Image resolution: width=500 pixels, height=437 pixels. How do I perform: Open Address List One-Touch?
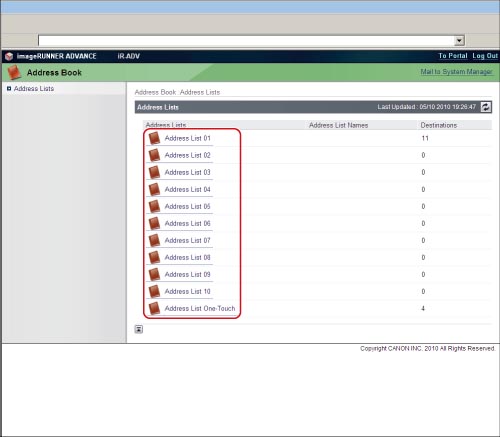click(200, 308)
